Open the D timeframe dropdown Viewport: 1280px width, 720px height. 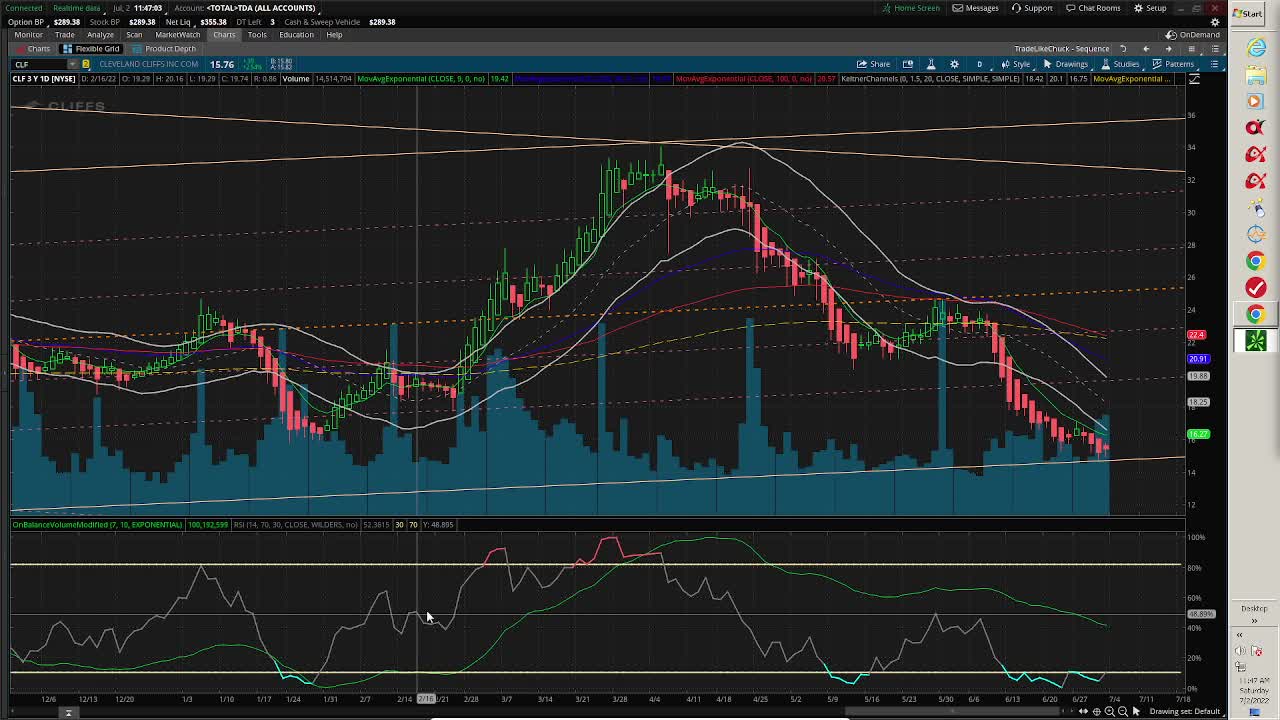980,64
